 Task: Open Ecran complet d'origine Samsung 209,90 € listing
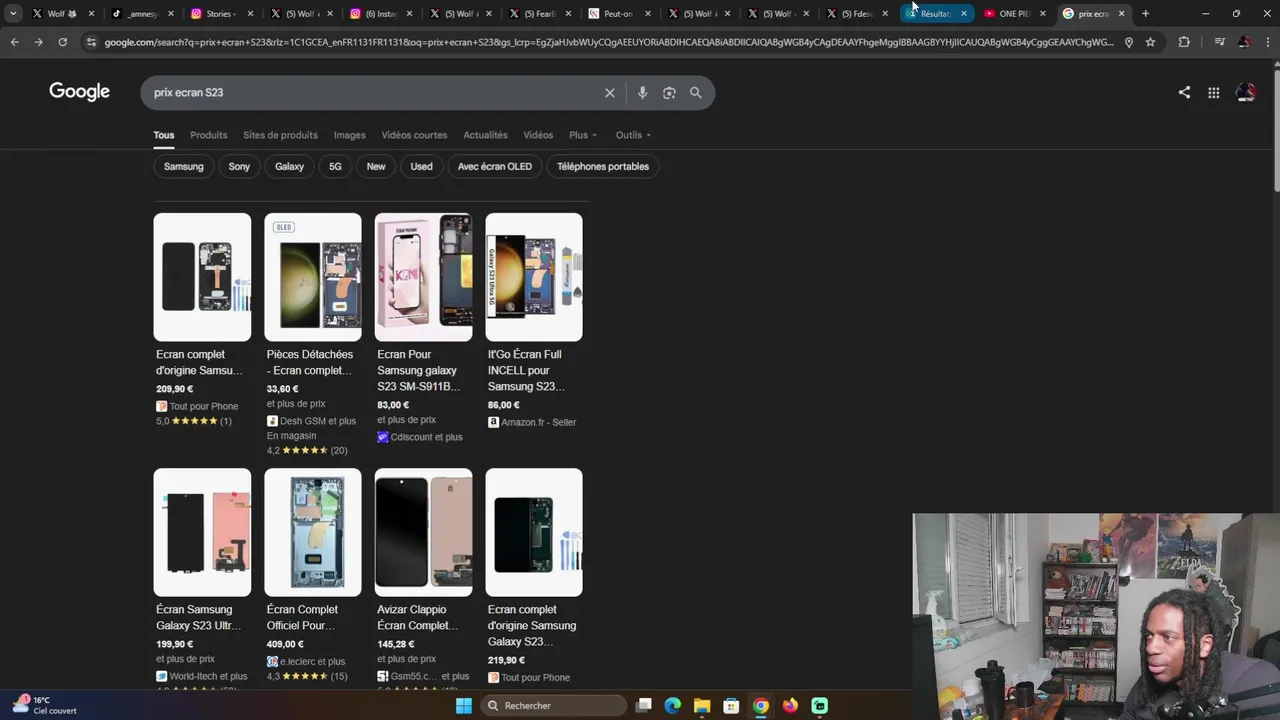[x=202, y=320]
